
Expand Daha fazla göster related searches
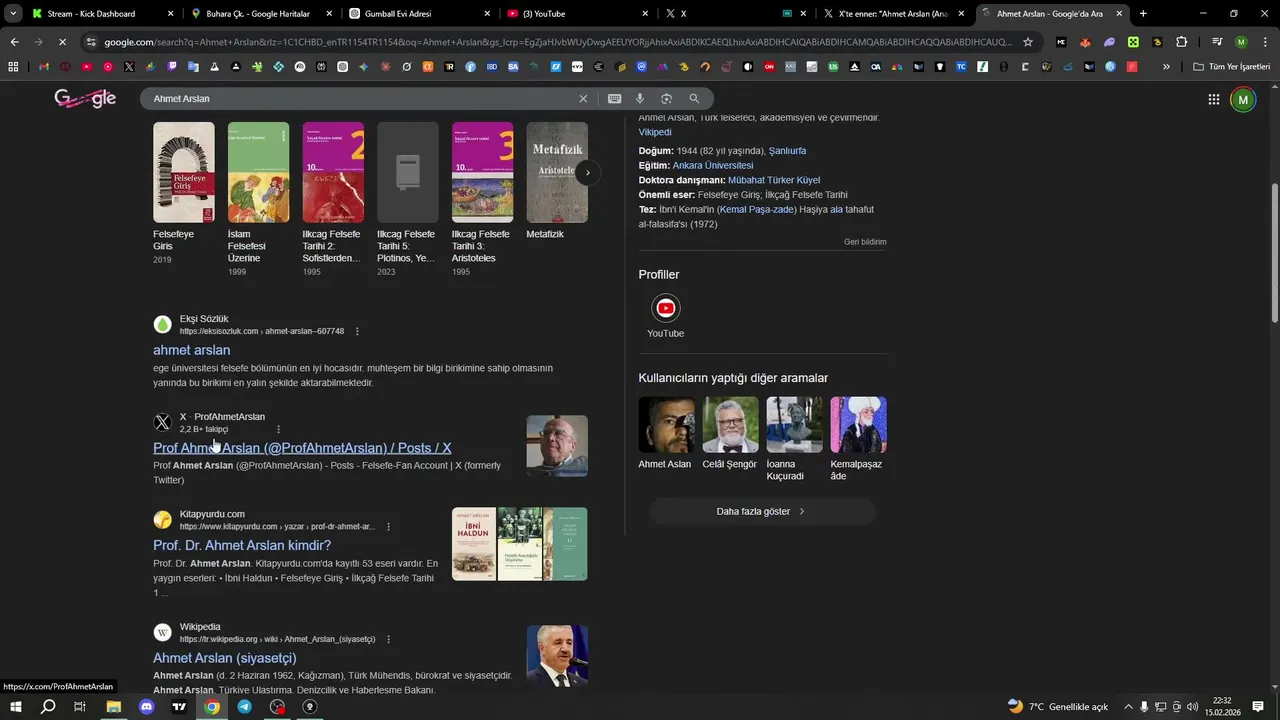coord(762,511)
